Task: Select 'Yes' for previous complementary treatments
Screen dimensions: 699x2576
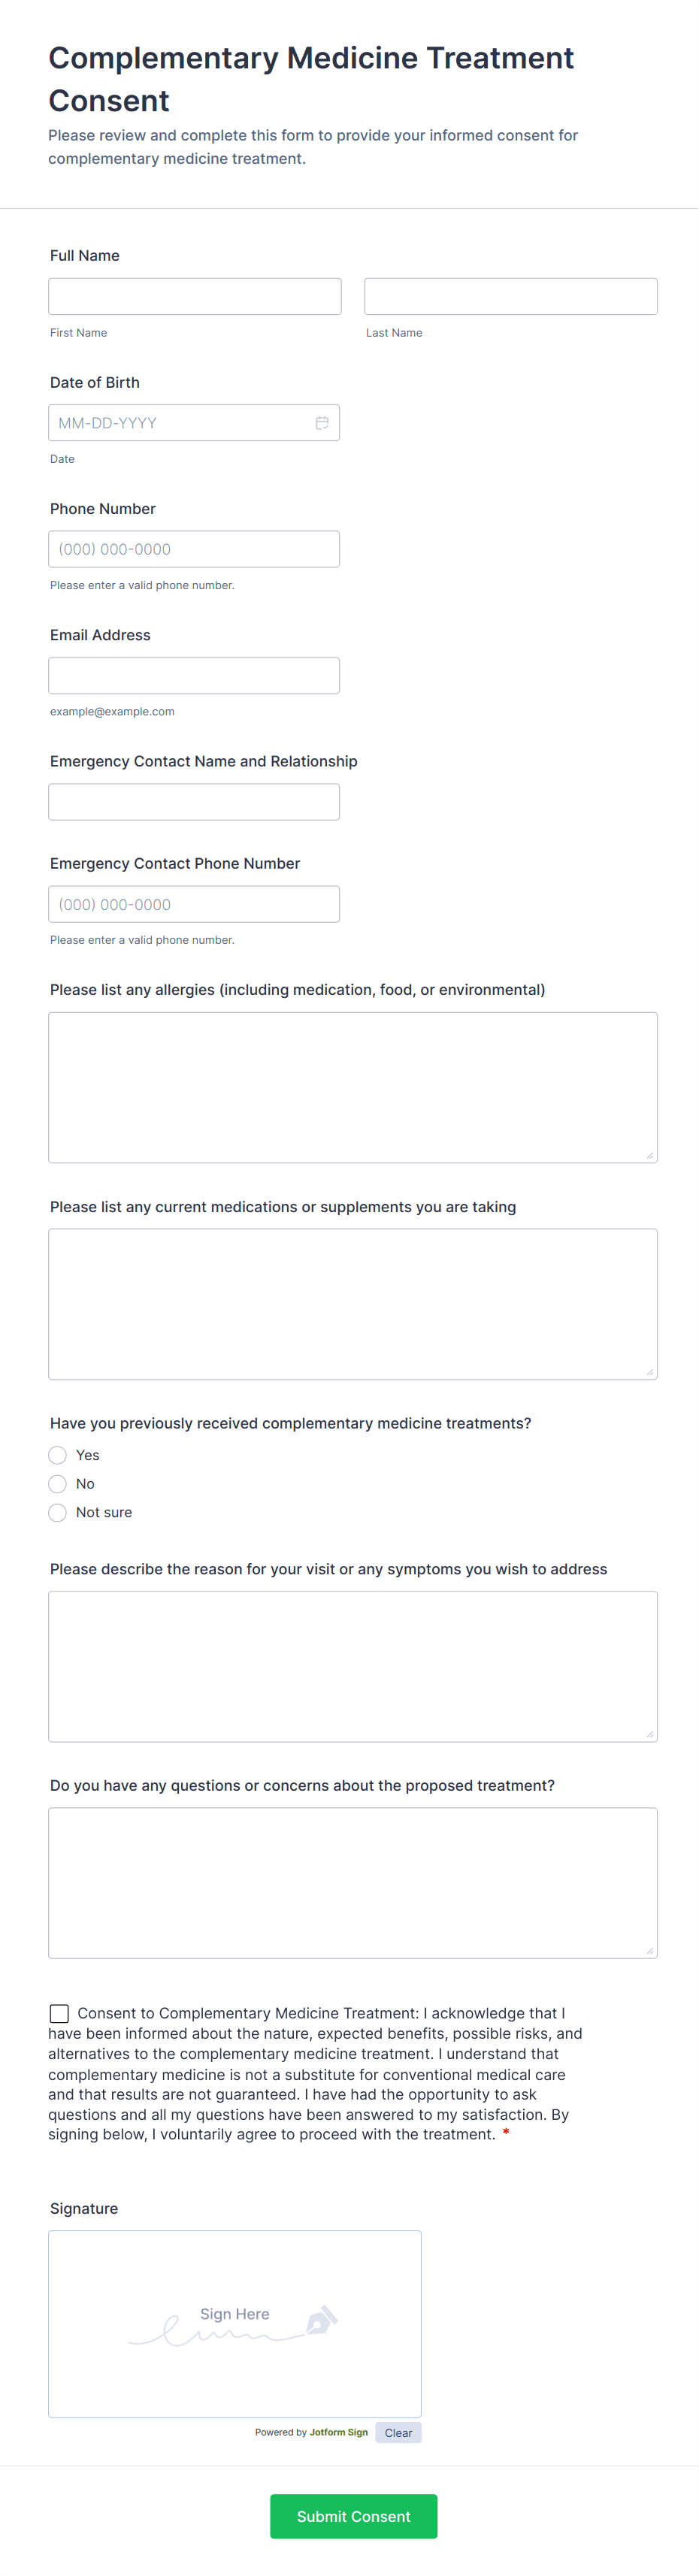Action: [x=57, y=1455]
